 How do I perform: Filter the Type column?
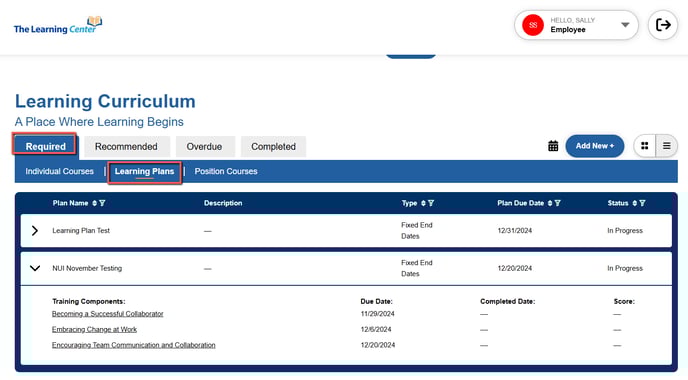(431, 203)
